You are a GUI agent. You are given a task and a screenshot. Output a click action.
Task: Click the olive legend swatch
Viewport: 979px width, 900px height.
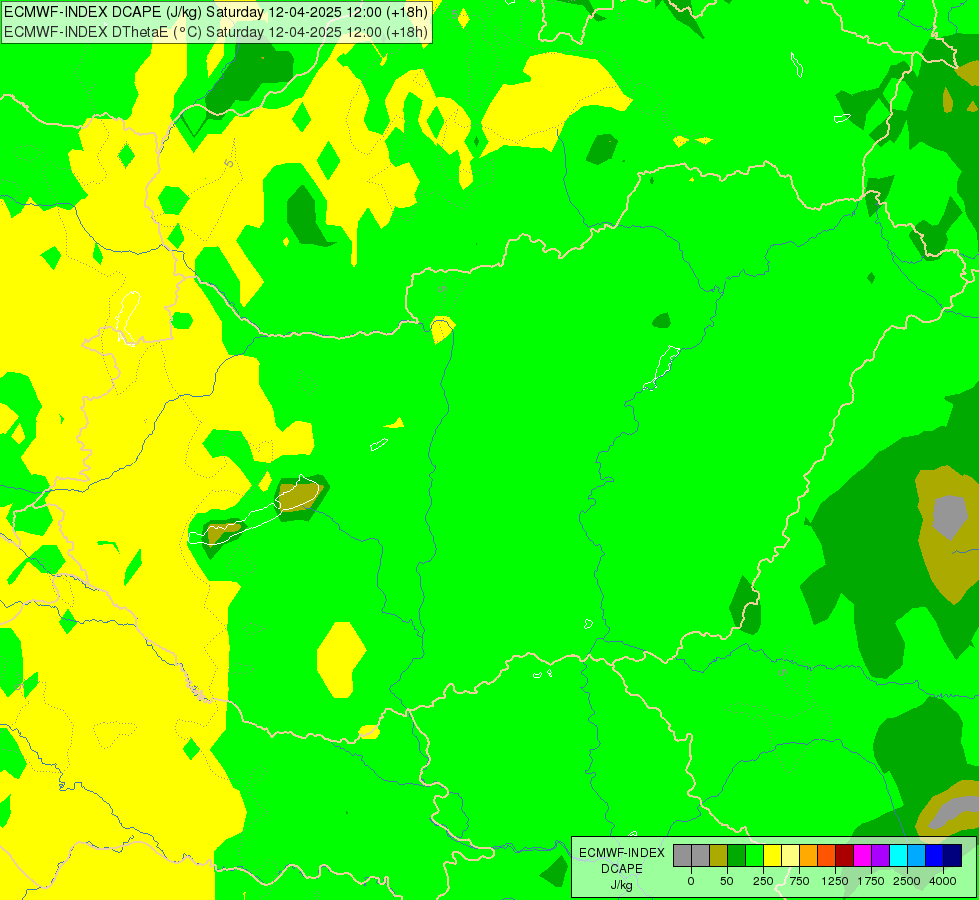[x=718, y=856]
